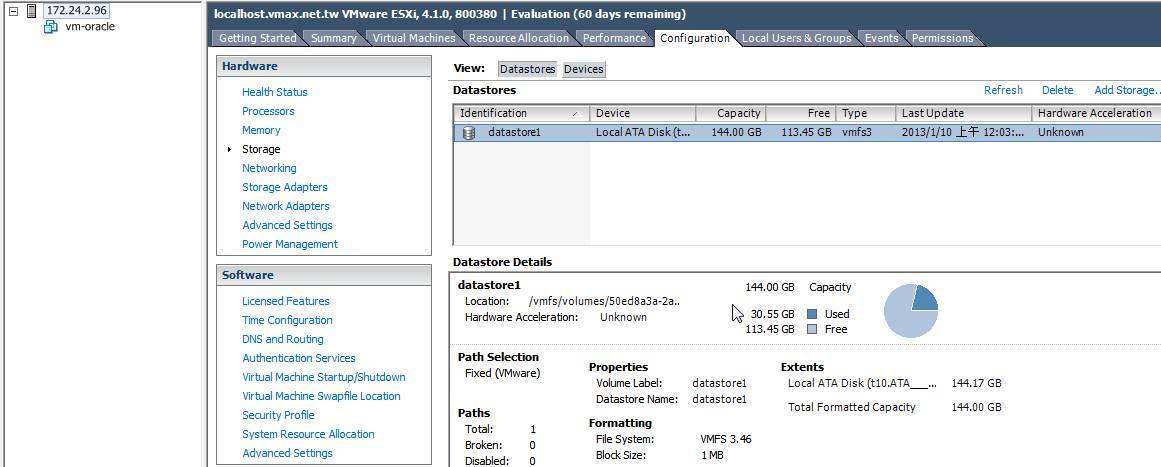This screenshot has width=1161, height=467.
Task: Switch view to Datastores
Action: (527, 69)
